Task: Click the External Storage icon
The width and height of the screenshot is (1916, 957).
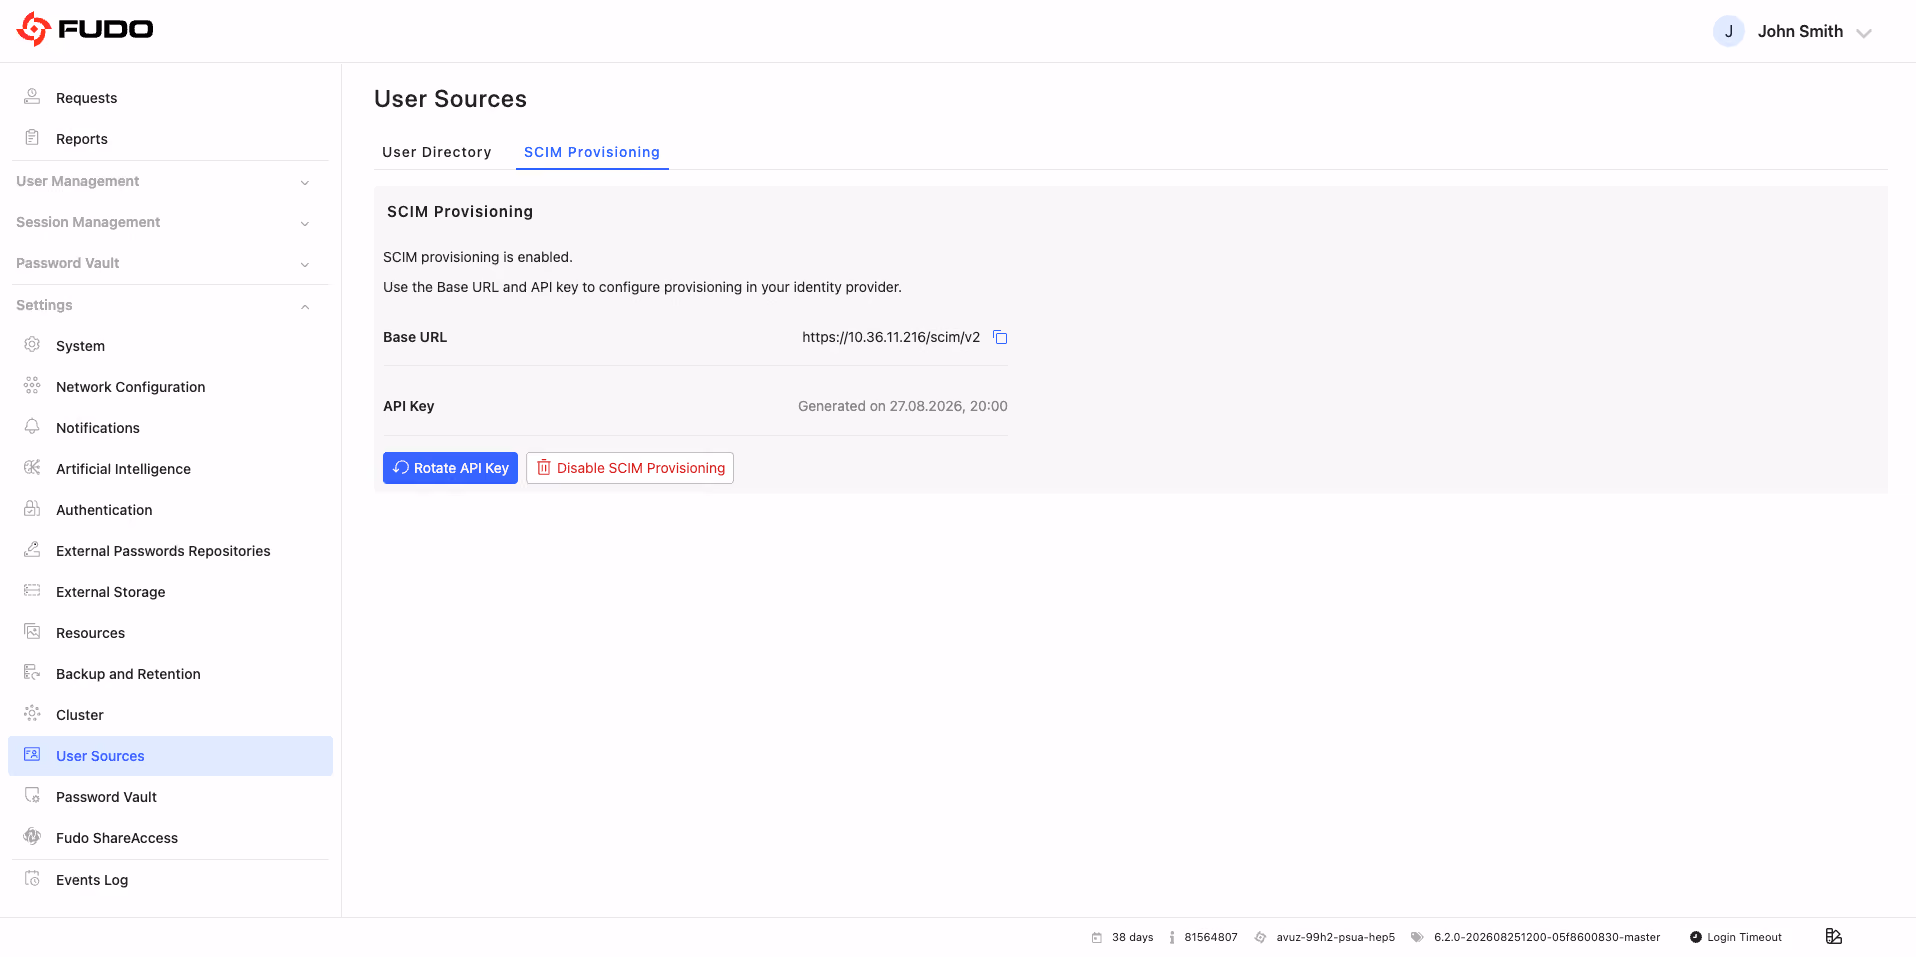Action: coord(32,591)
